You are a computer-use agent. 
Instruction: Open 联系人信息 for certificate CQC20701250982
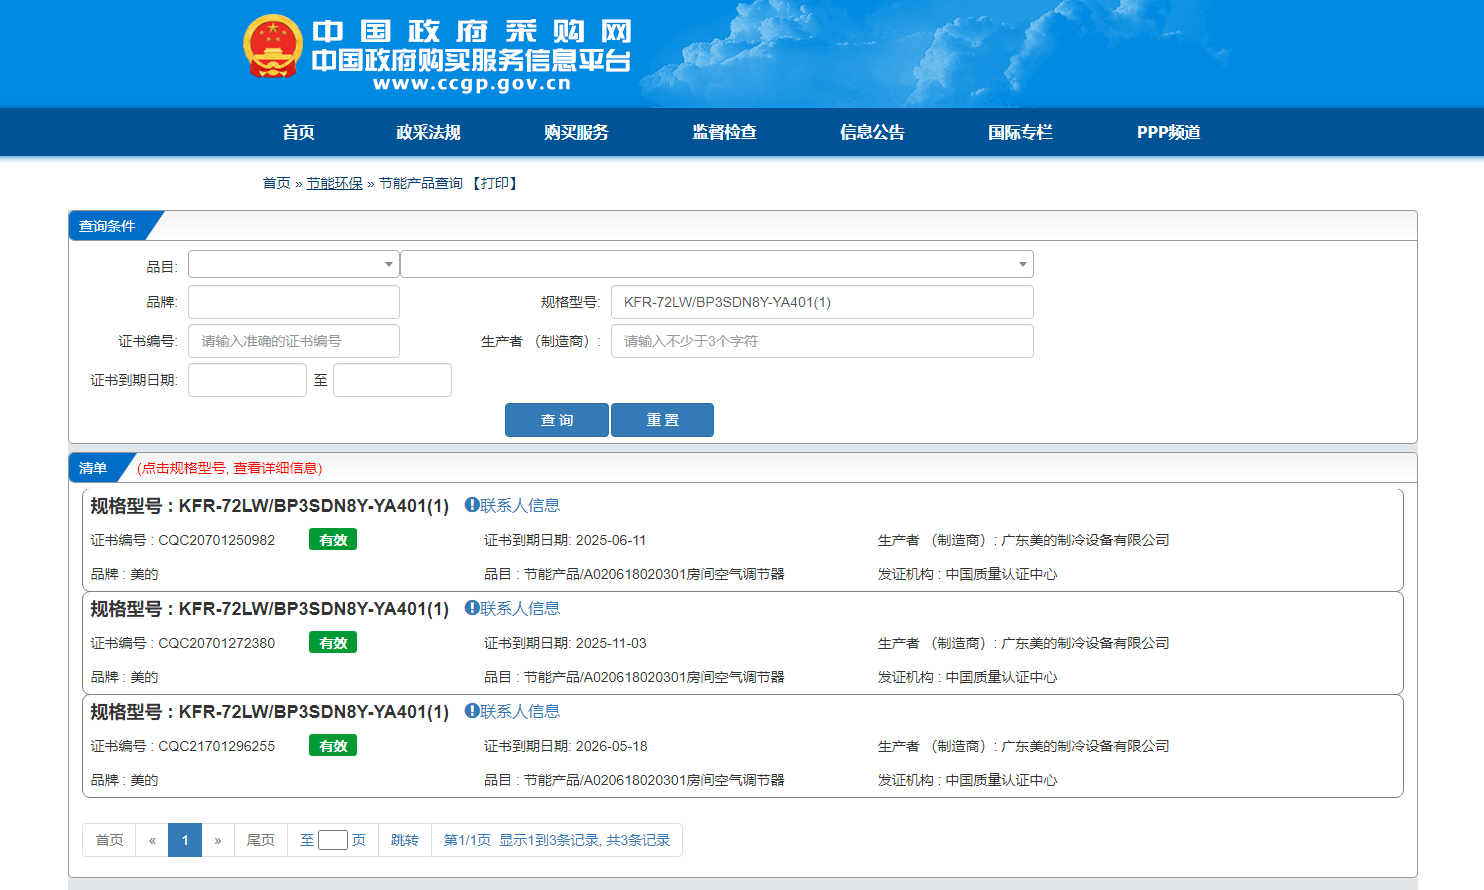520,505
